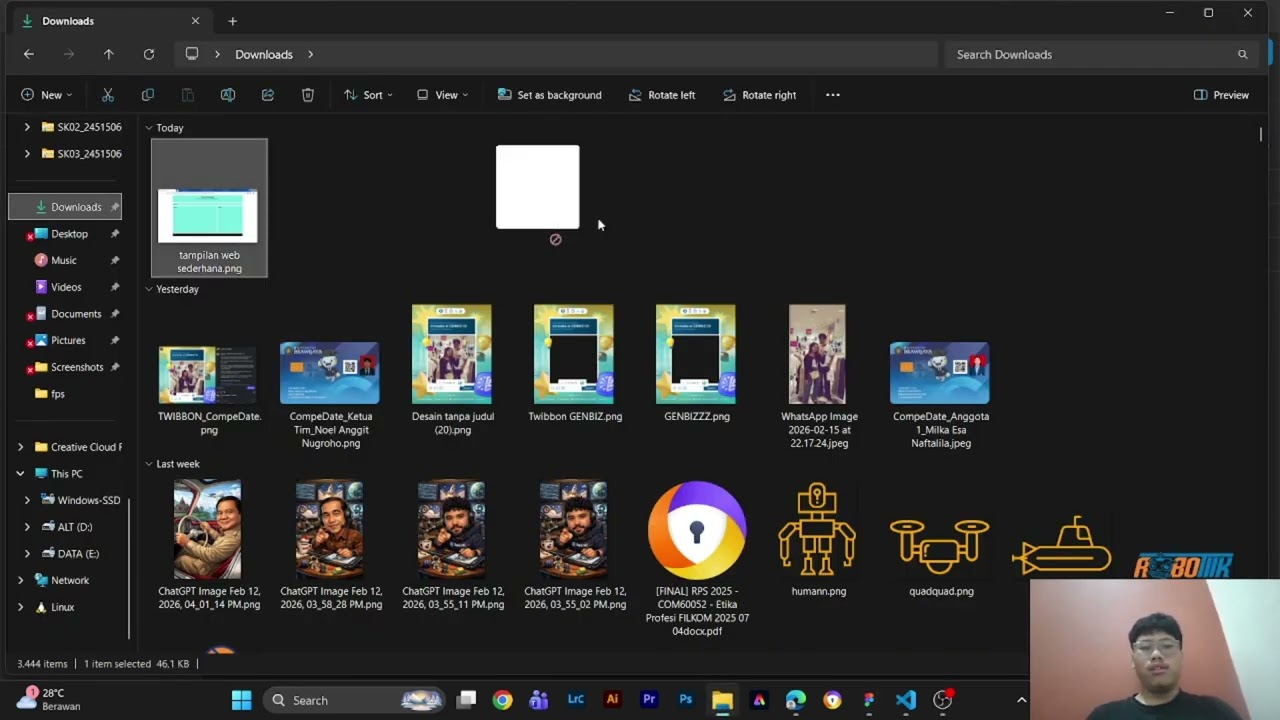Open Lightroom Classic from taskbar
This screenshot has width=1280, height=720.
coord(576,700)
